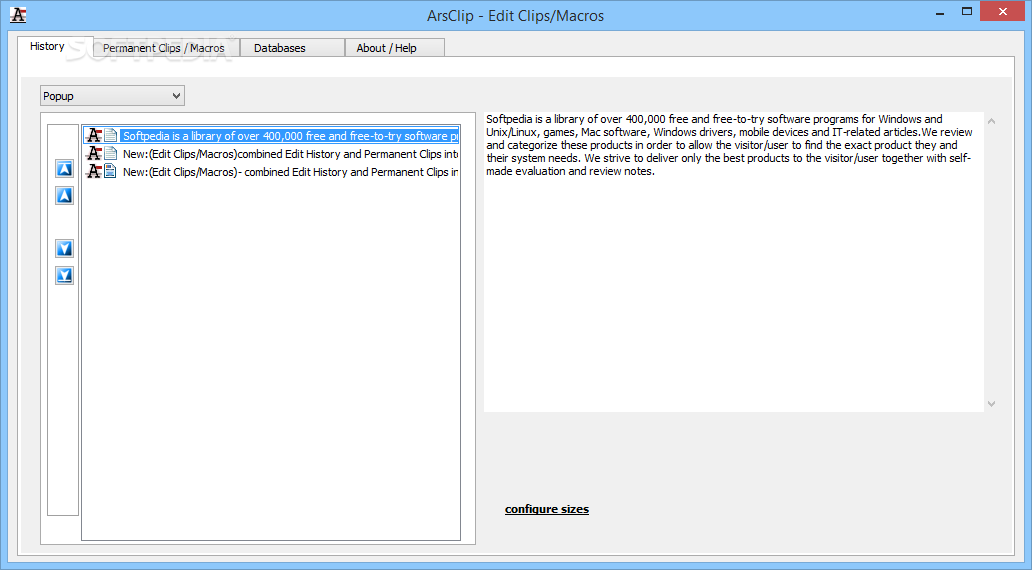
Task: Select clip 'Softpedia is a library of over 400,000'
Action: 290,136
